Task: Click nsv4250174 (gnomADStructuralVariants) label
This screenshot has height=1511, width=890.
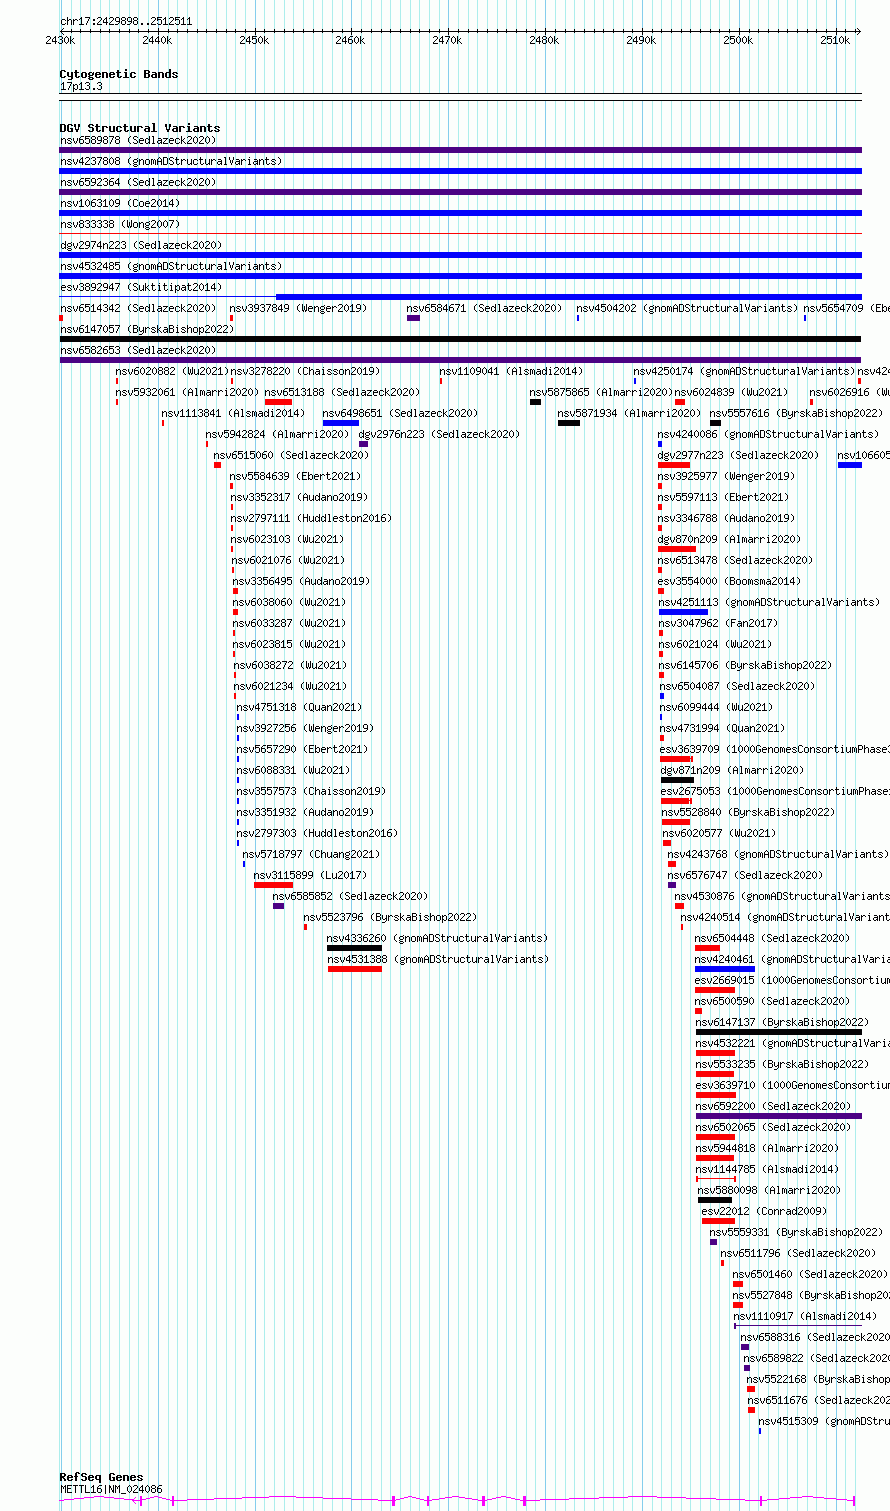Action: pyautogui.click(x=745, y=371)
